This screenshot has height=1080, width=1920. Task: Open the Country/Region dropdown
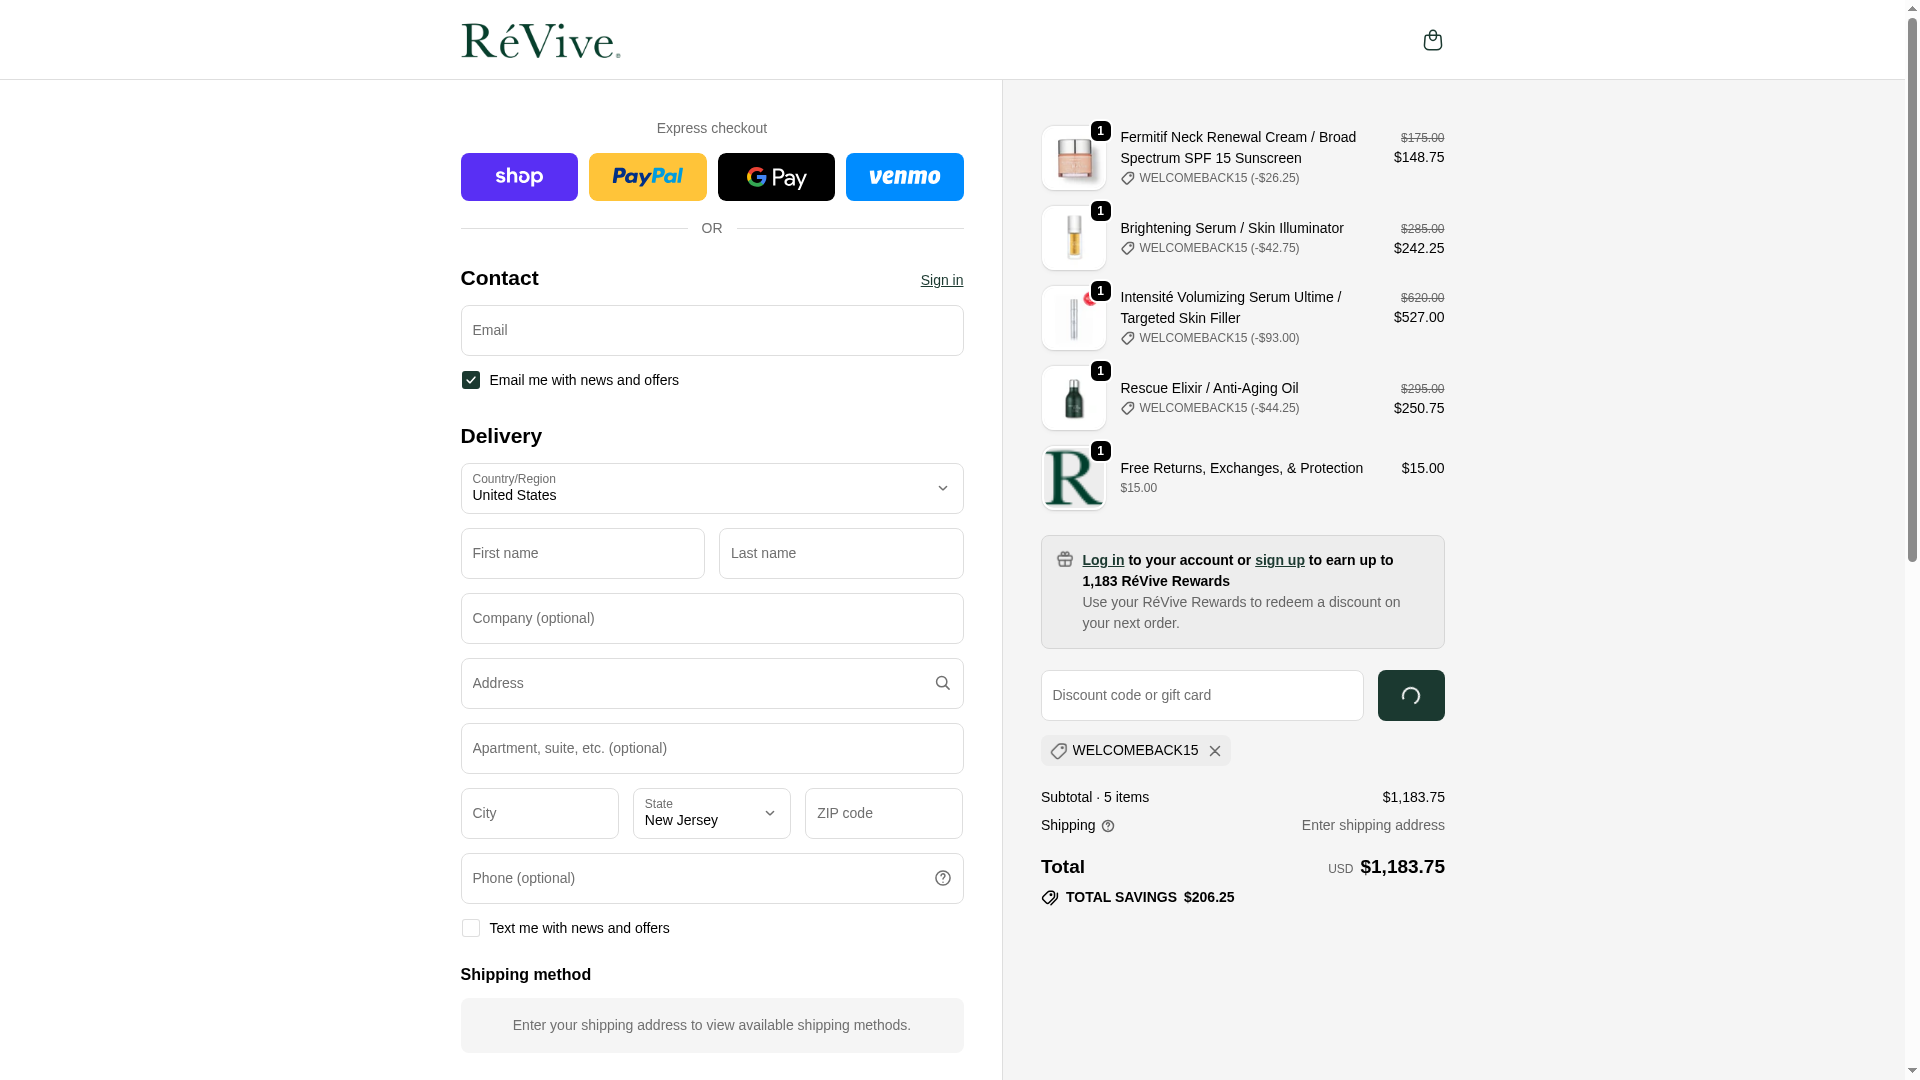click(x=711, y=488)
